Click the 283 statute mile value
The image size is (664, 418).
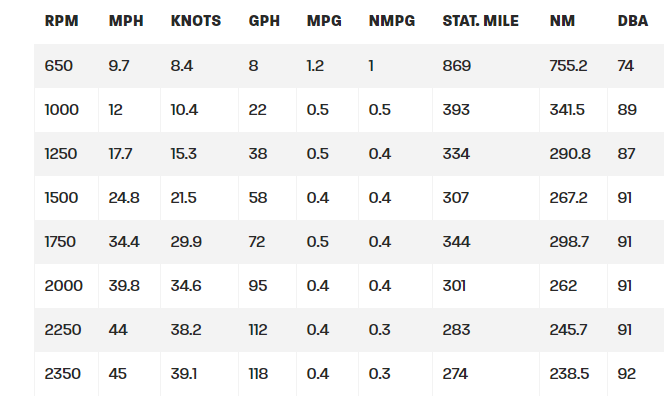[455, 330]
